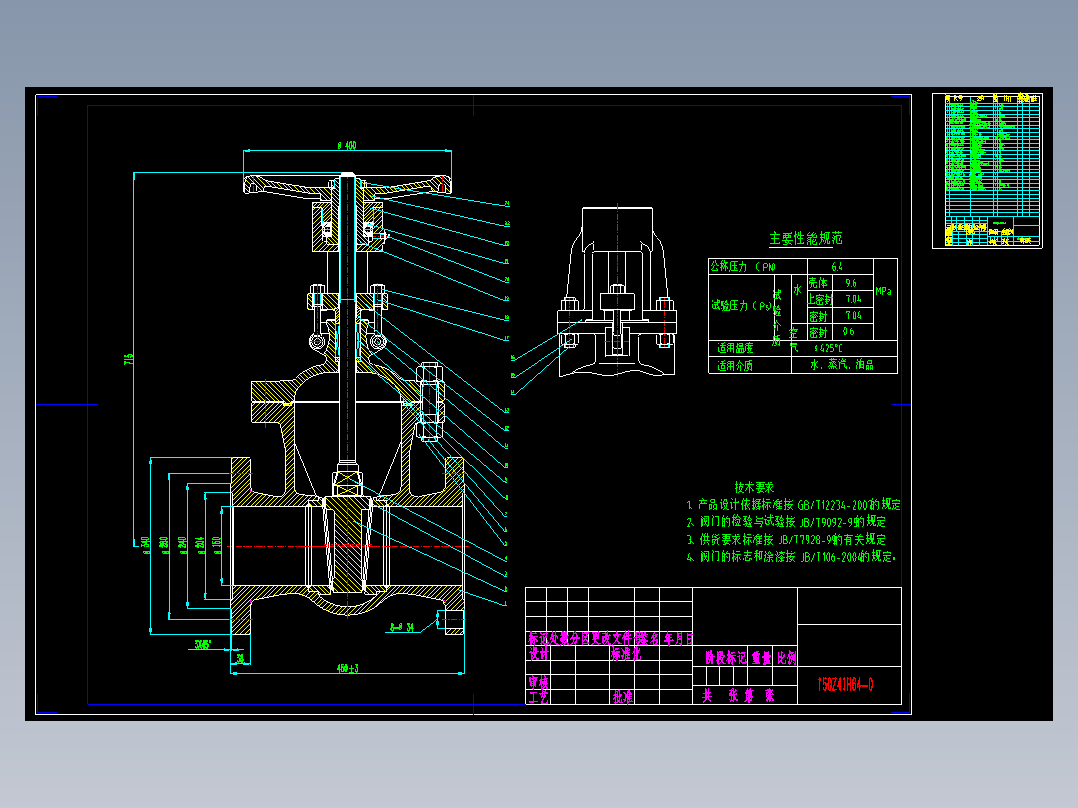The image size is (1078, 808).
Task: Select the '批准' title block cell
Action: coord(622,697)
